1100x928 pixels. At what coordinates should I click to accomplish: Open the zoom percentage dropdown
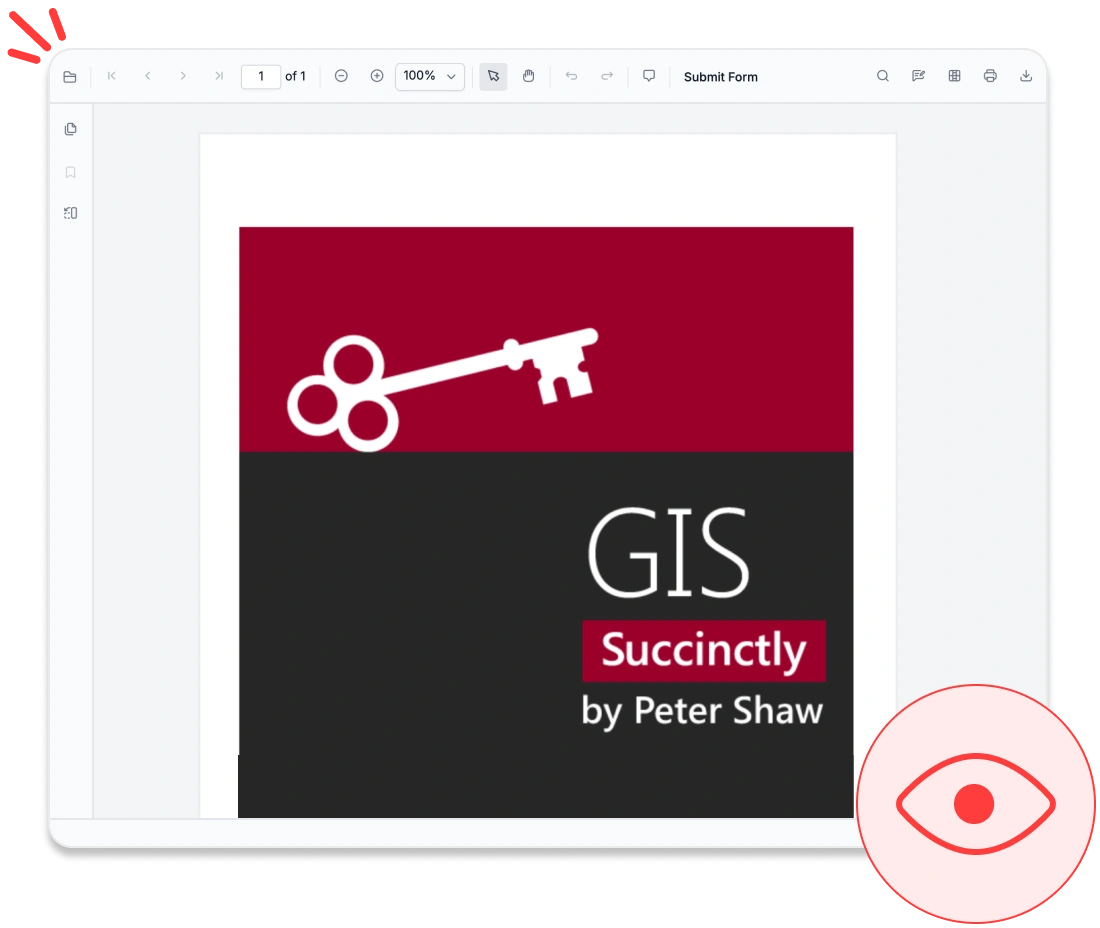coord(429,76)
